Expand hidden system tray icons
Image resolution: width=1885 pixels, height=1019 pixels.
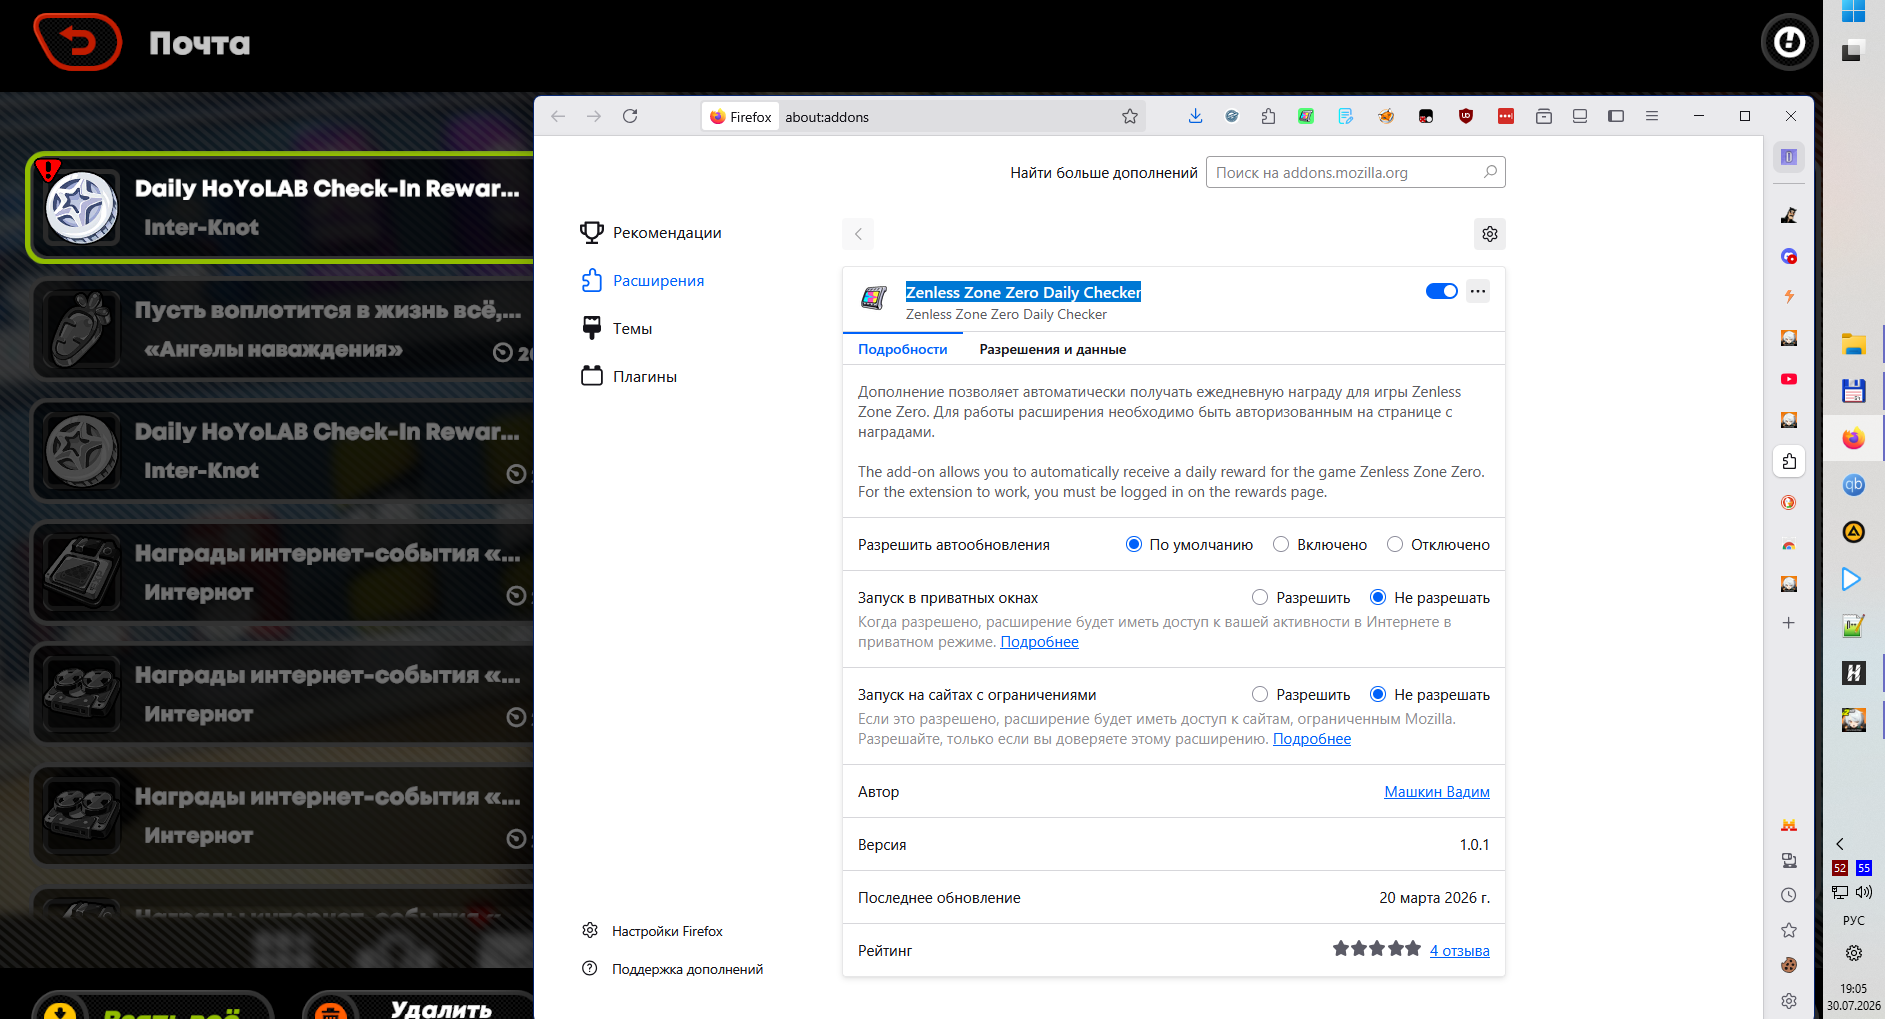[x=1840, y=844]
